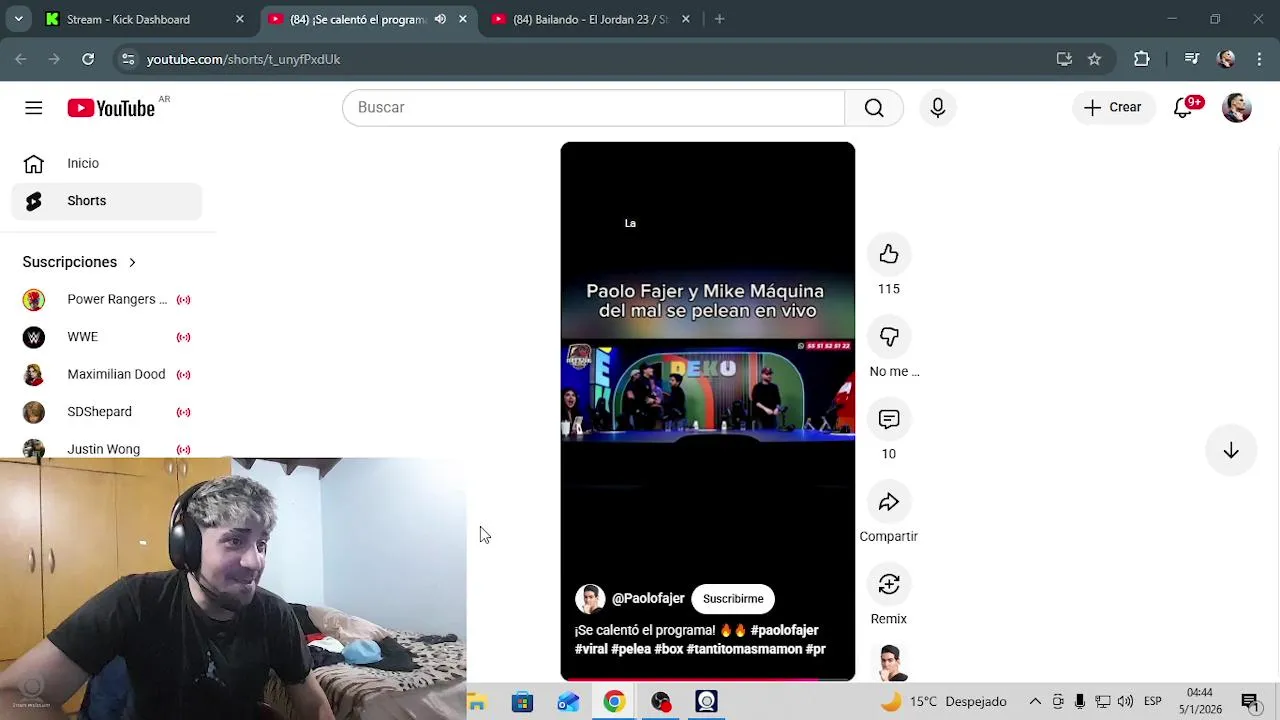
Task: Open Chrome three-dot menu
Action: 1259,59
